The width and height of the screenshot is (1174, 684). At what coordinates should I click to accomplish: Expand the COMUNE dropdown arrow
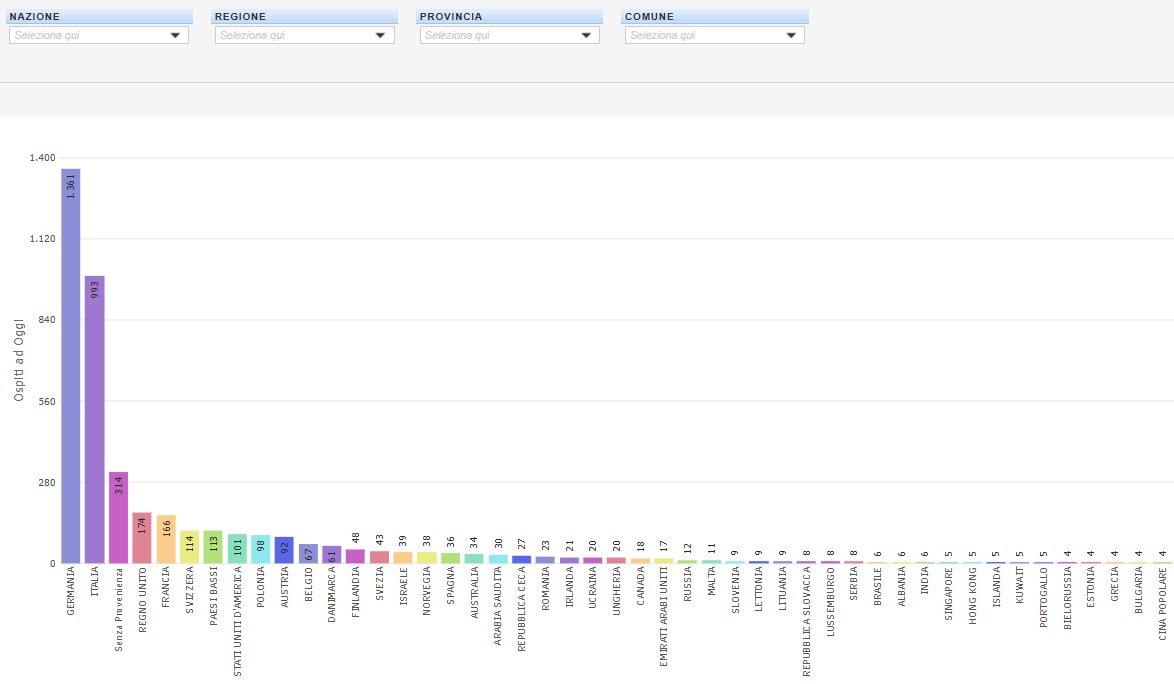(791, 35)
